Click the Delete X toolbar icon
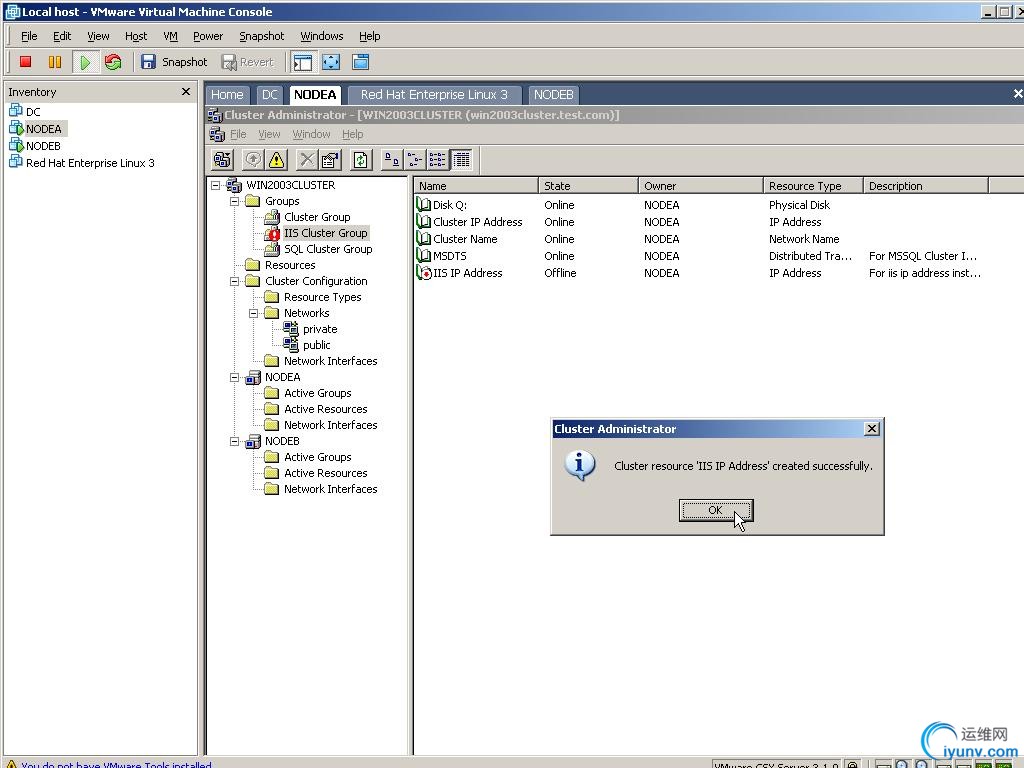This screenshot has height=768, width=1024. pyautogui.click(x=306, y=159)
